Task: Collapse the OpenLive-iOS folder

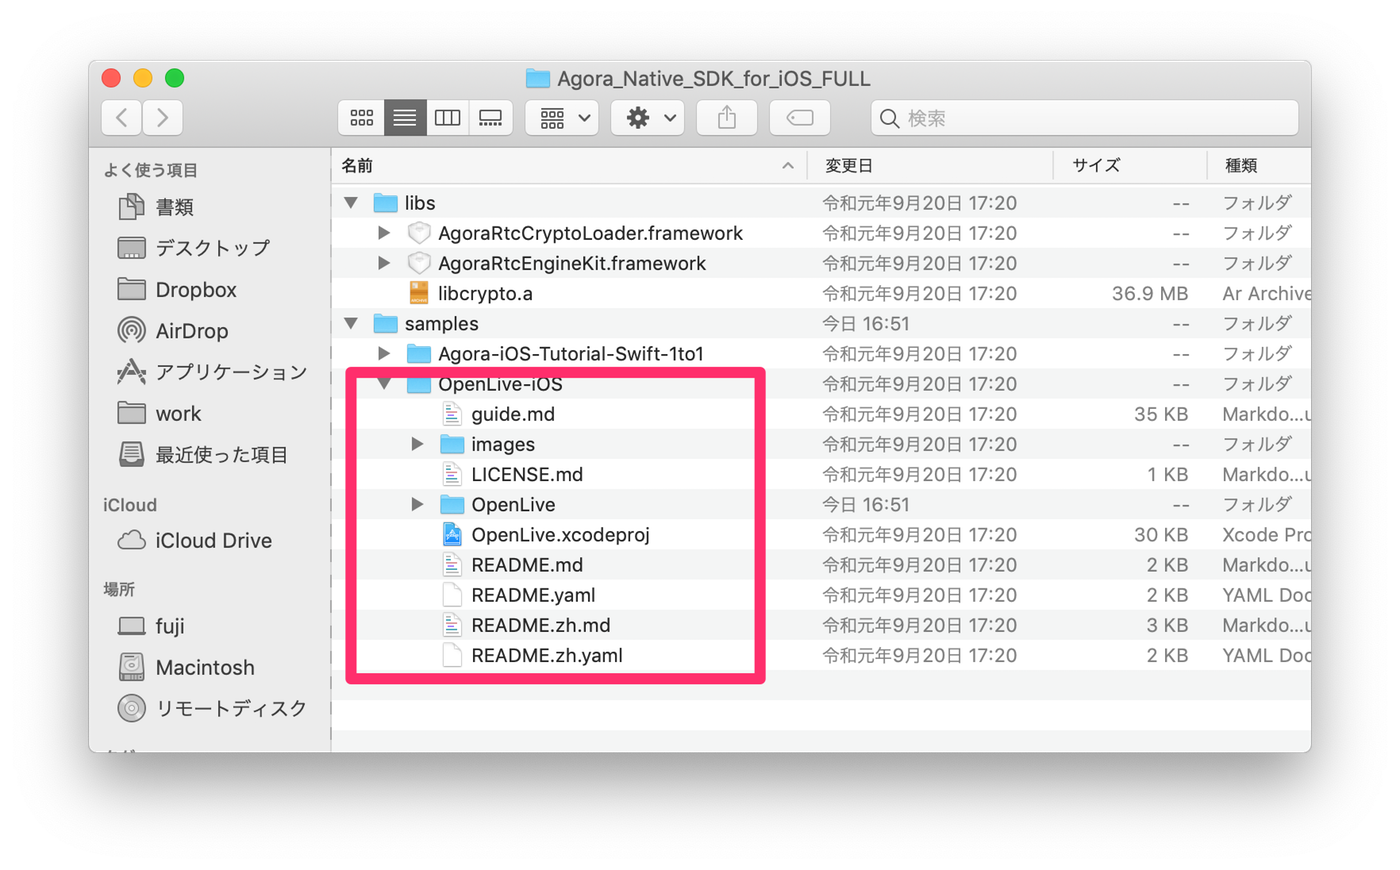Action: coord(384,384)
